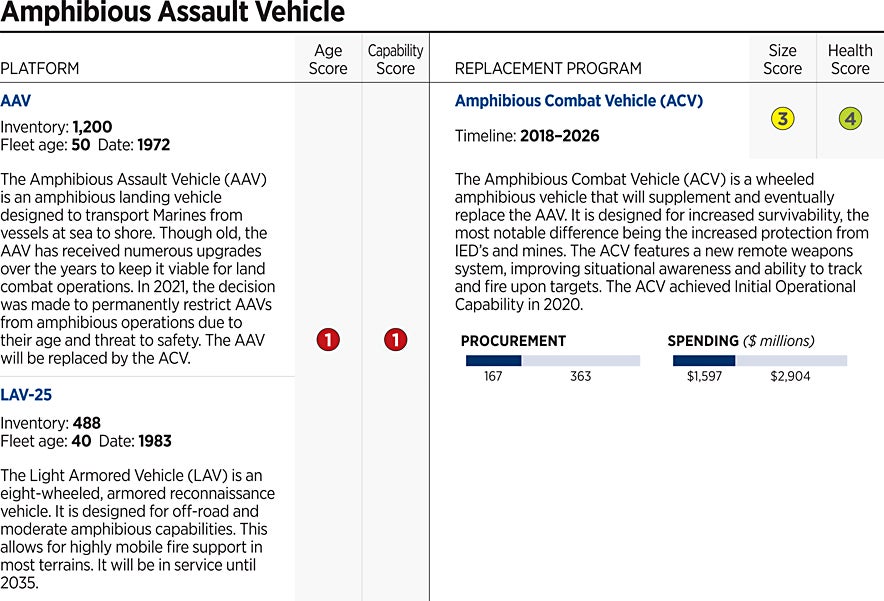The width and height of the screenshot is (884, 601).
Task: Click the Amphibious Assault Vehicle page title
Action: [x=173, y=13]
